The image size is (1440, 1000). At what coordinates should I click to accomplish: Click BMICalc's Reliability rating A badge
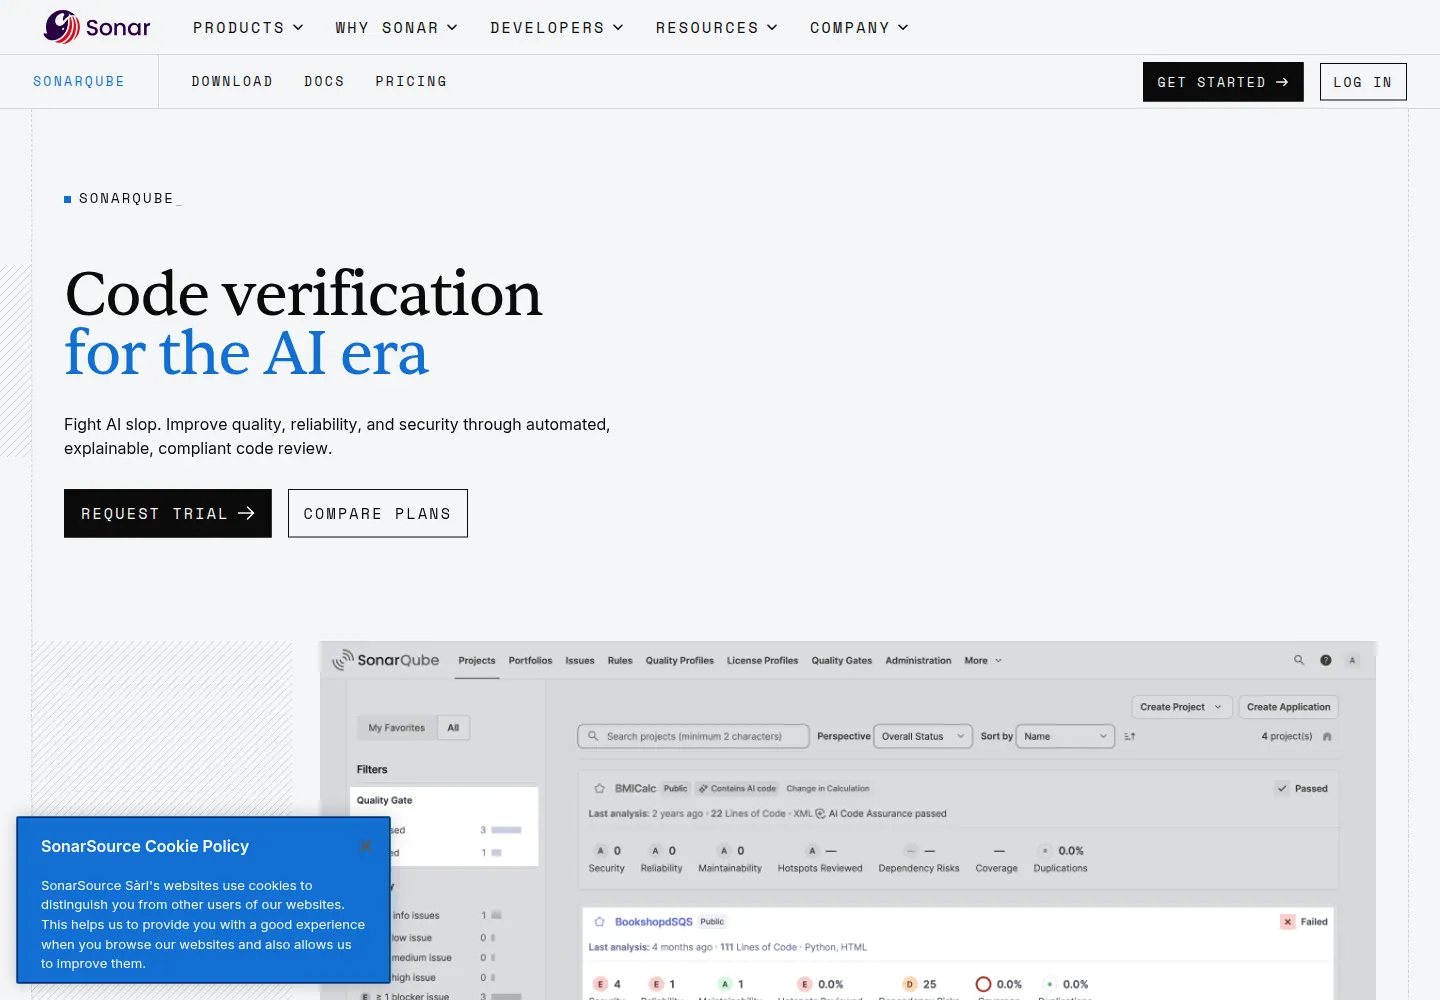click(x=656, y=851)
